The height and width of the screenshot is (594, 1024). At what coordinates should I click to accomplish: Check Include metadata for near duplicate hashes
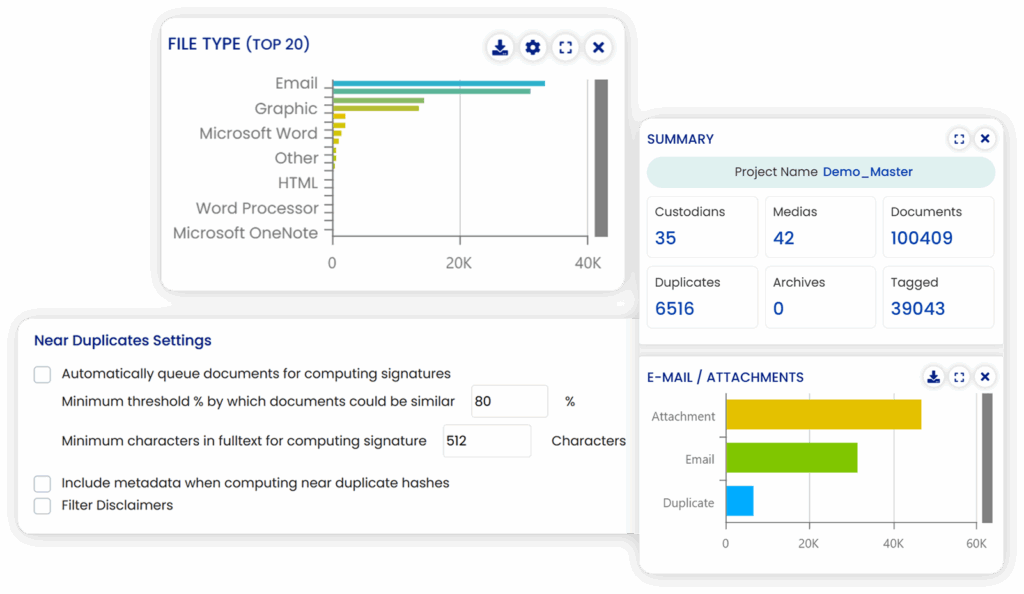42,483
